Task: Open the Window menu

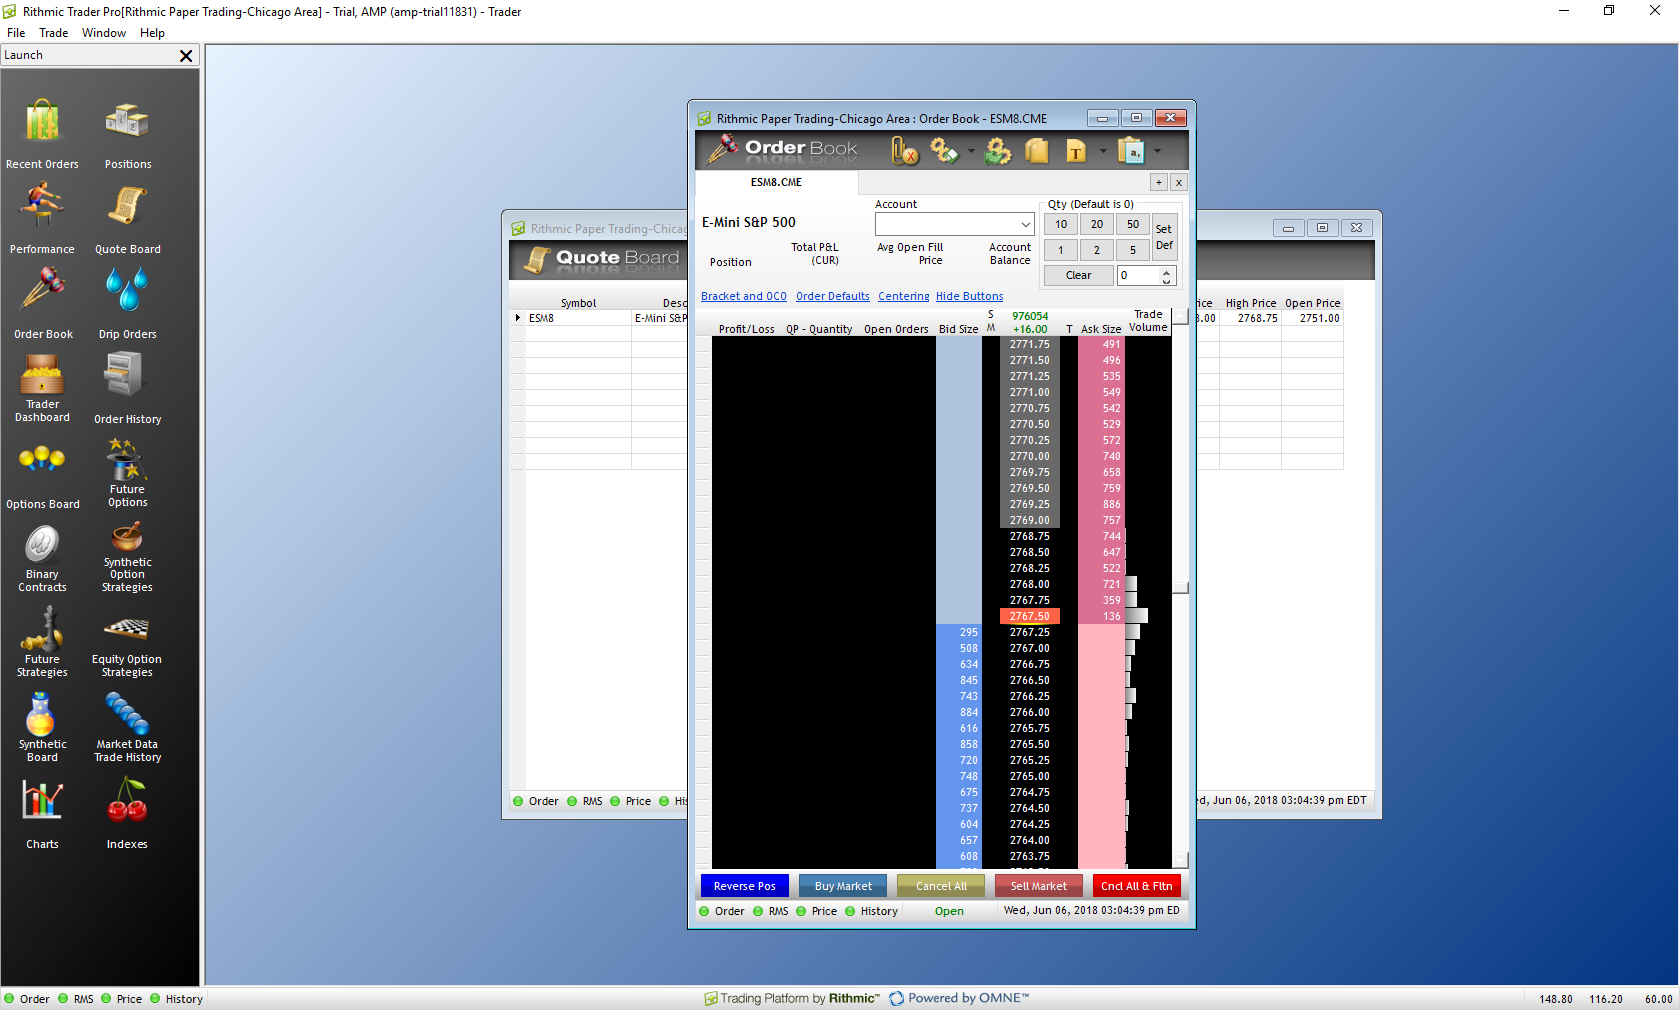Action: click(104, 33)
